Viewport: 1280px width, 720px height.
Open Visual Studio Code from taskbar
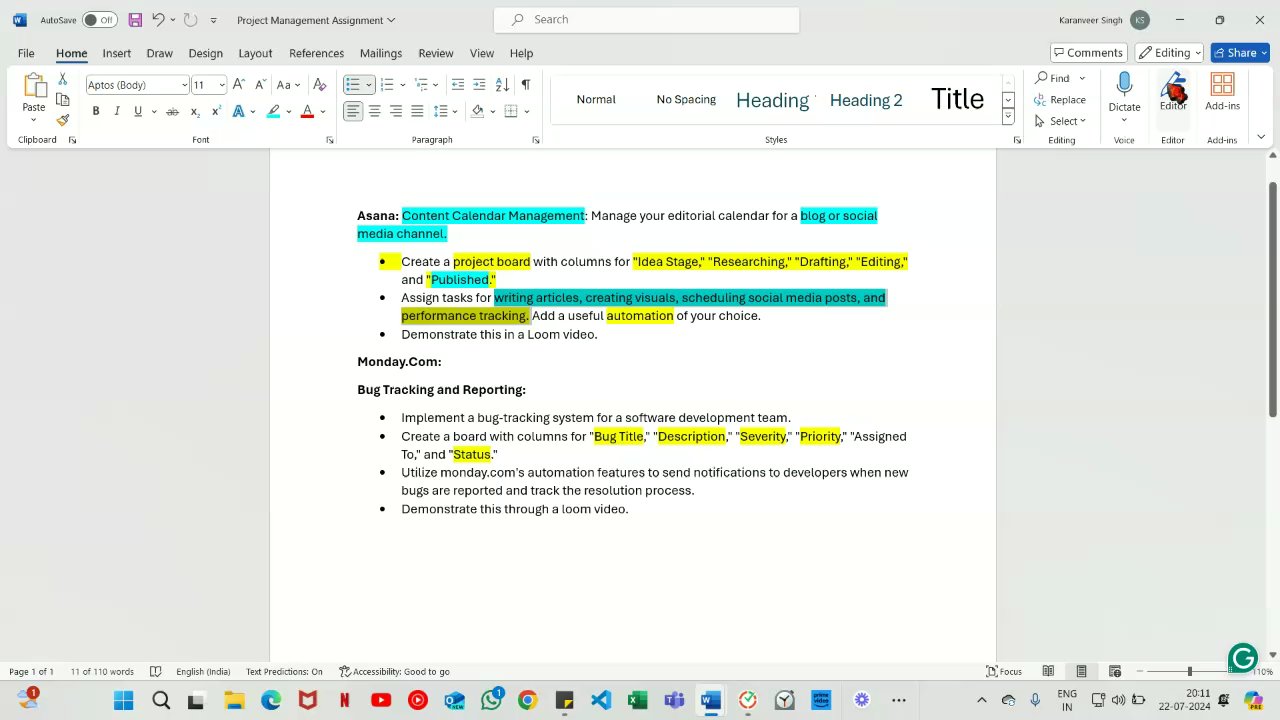pyautogui.click(x=600, y=700)
